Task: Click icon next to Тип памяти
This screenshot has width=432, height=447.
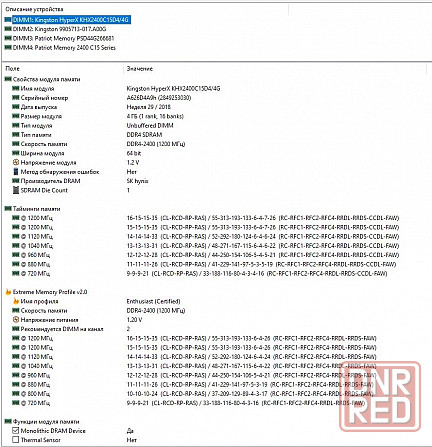Action: point(16,135)
